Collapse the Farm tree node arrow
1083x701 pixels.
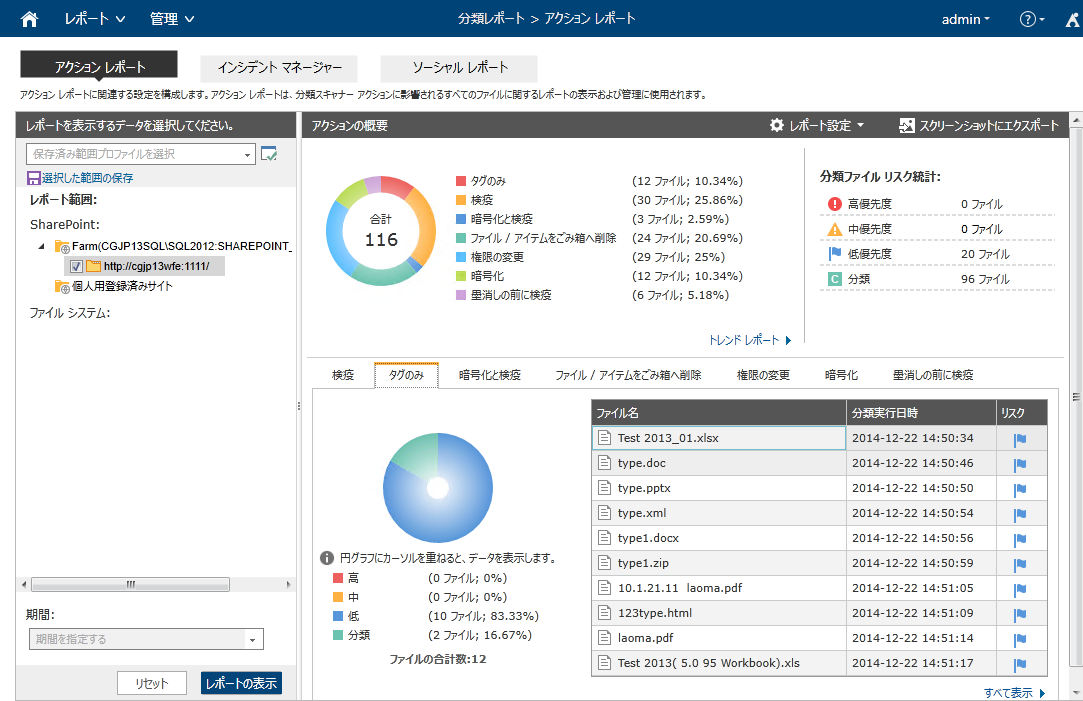(41, 246)
